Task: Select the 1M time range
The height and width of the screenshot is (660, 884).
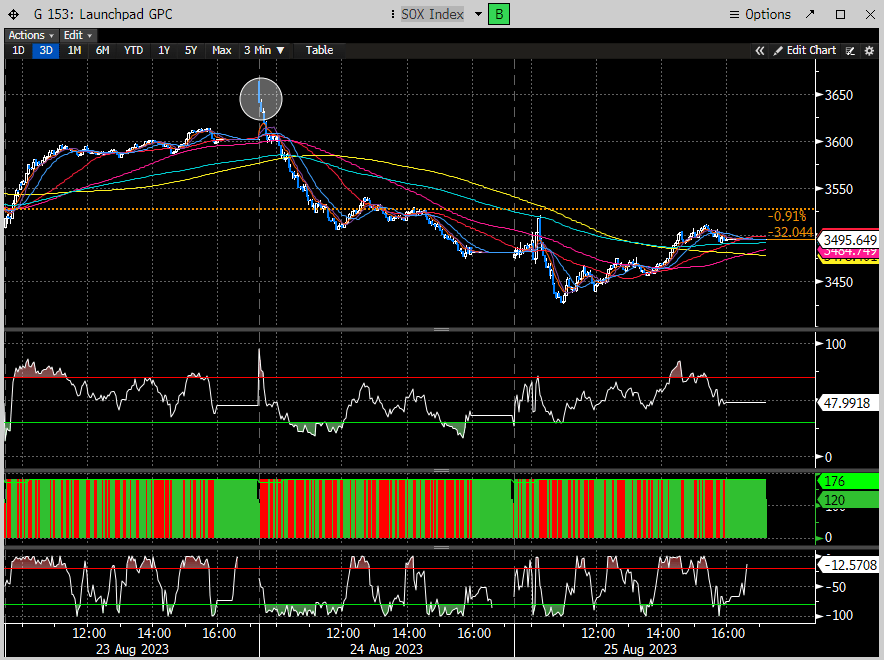Action: coord(74,50)
